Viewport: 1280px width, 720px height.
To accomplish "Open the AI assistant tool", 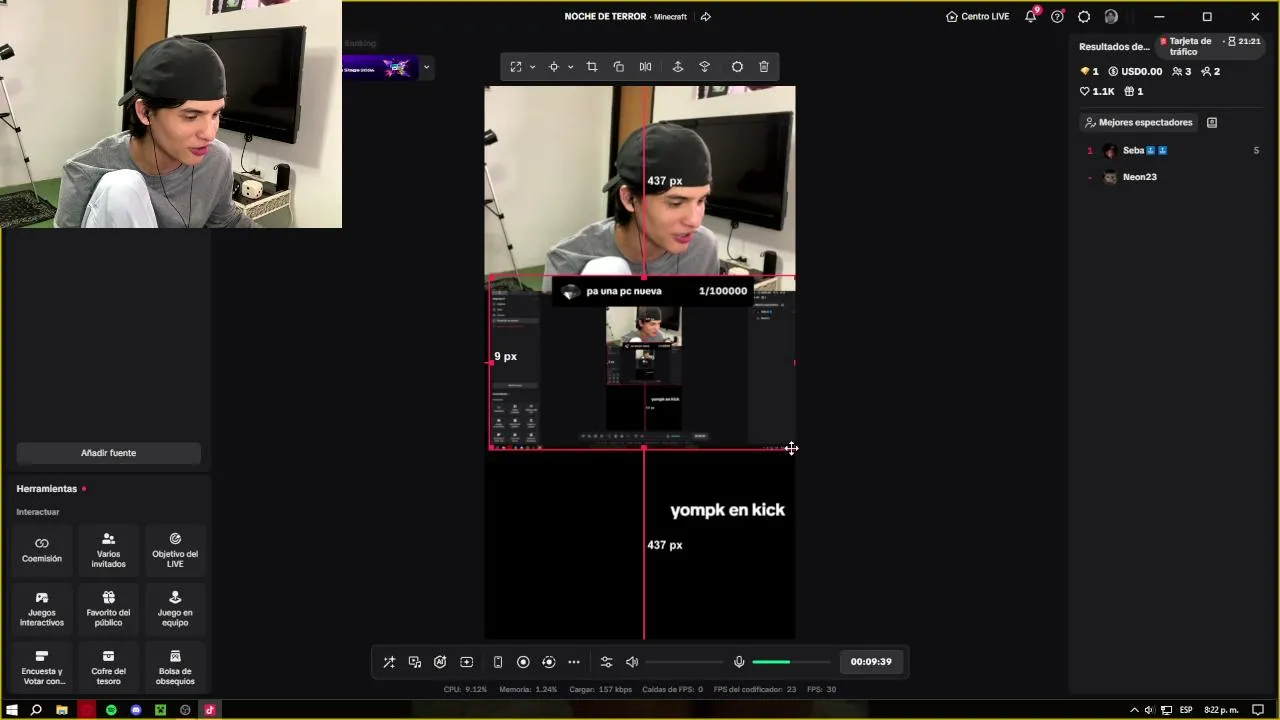I will click(440, 662).
